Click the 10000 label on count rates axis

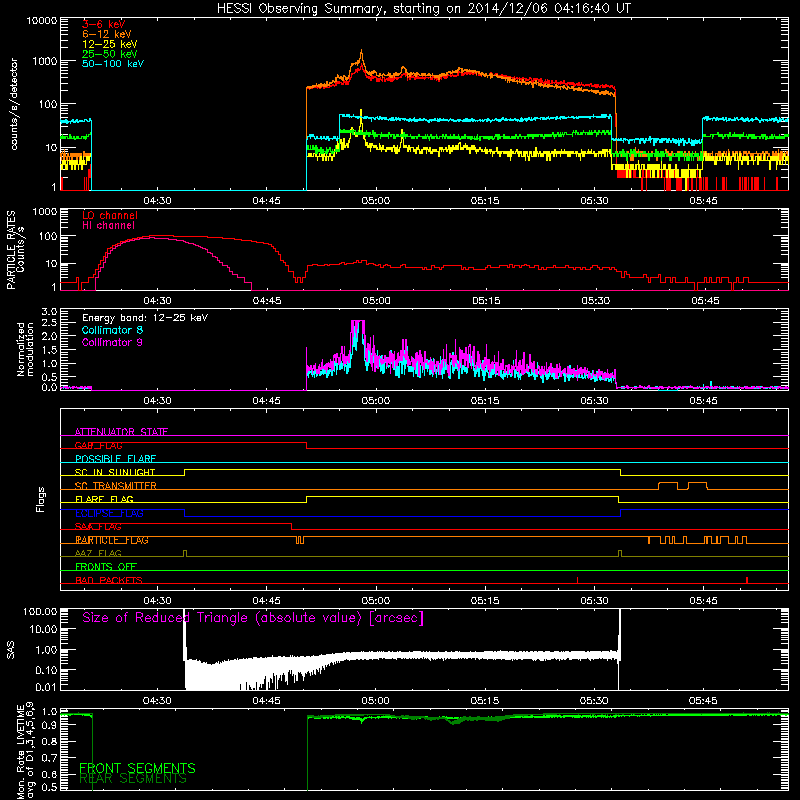tap(42, 20)
